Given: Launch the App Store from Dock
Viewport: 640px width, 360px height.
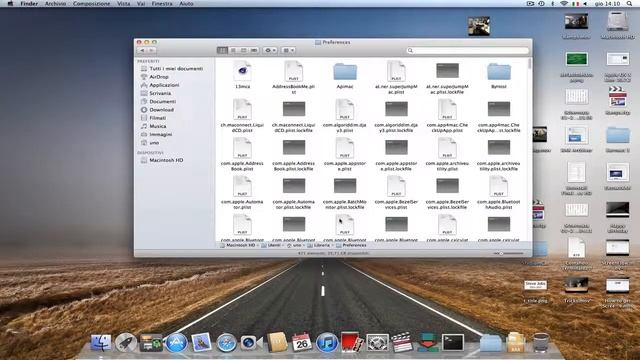Looking at the screenshot, I should [176, 342].
